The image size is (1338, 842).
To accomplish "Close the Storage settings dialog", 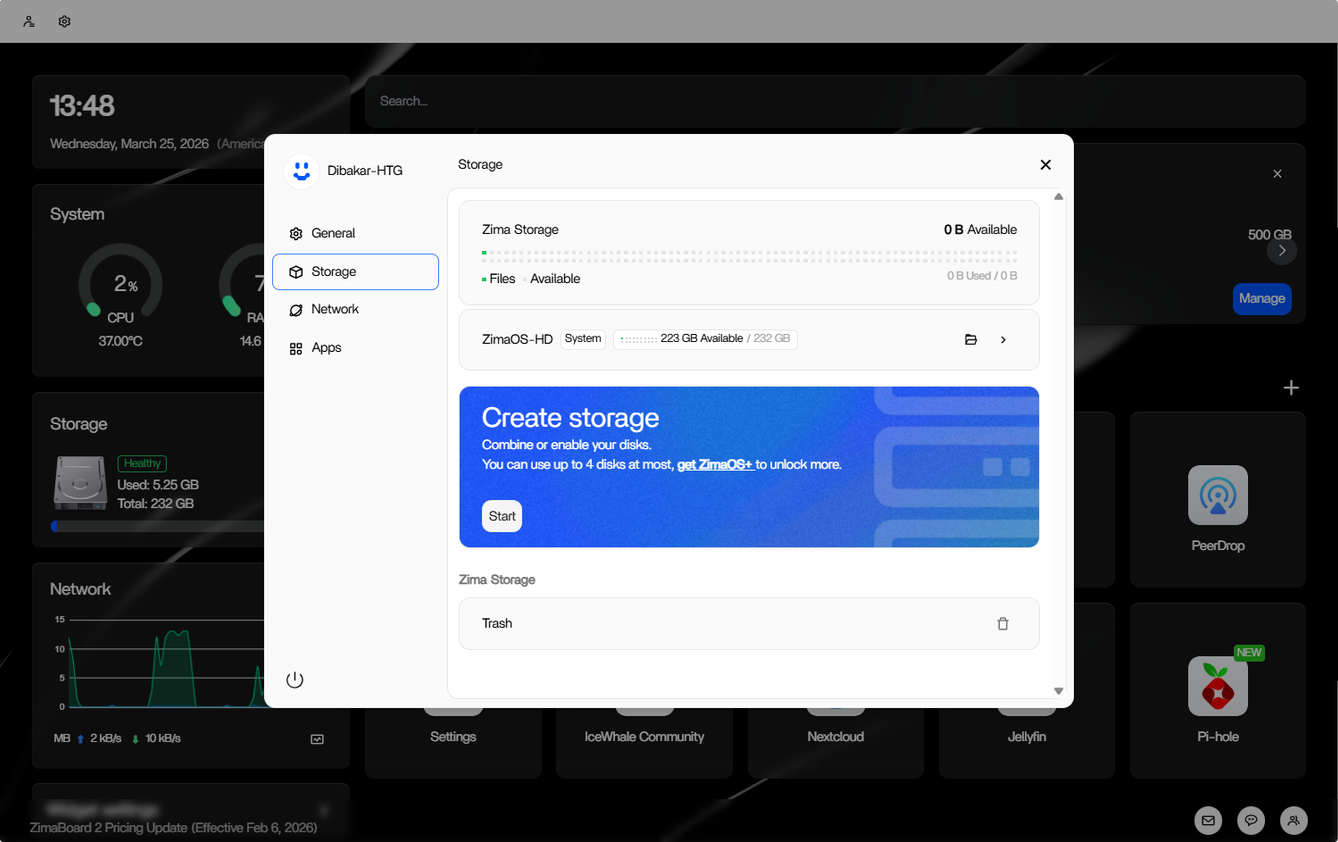I will point(1045,165).
